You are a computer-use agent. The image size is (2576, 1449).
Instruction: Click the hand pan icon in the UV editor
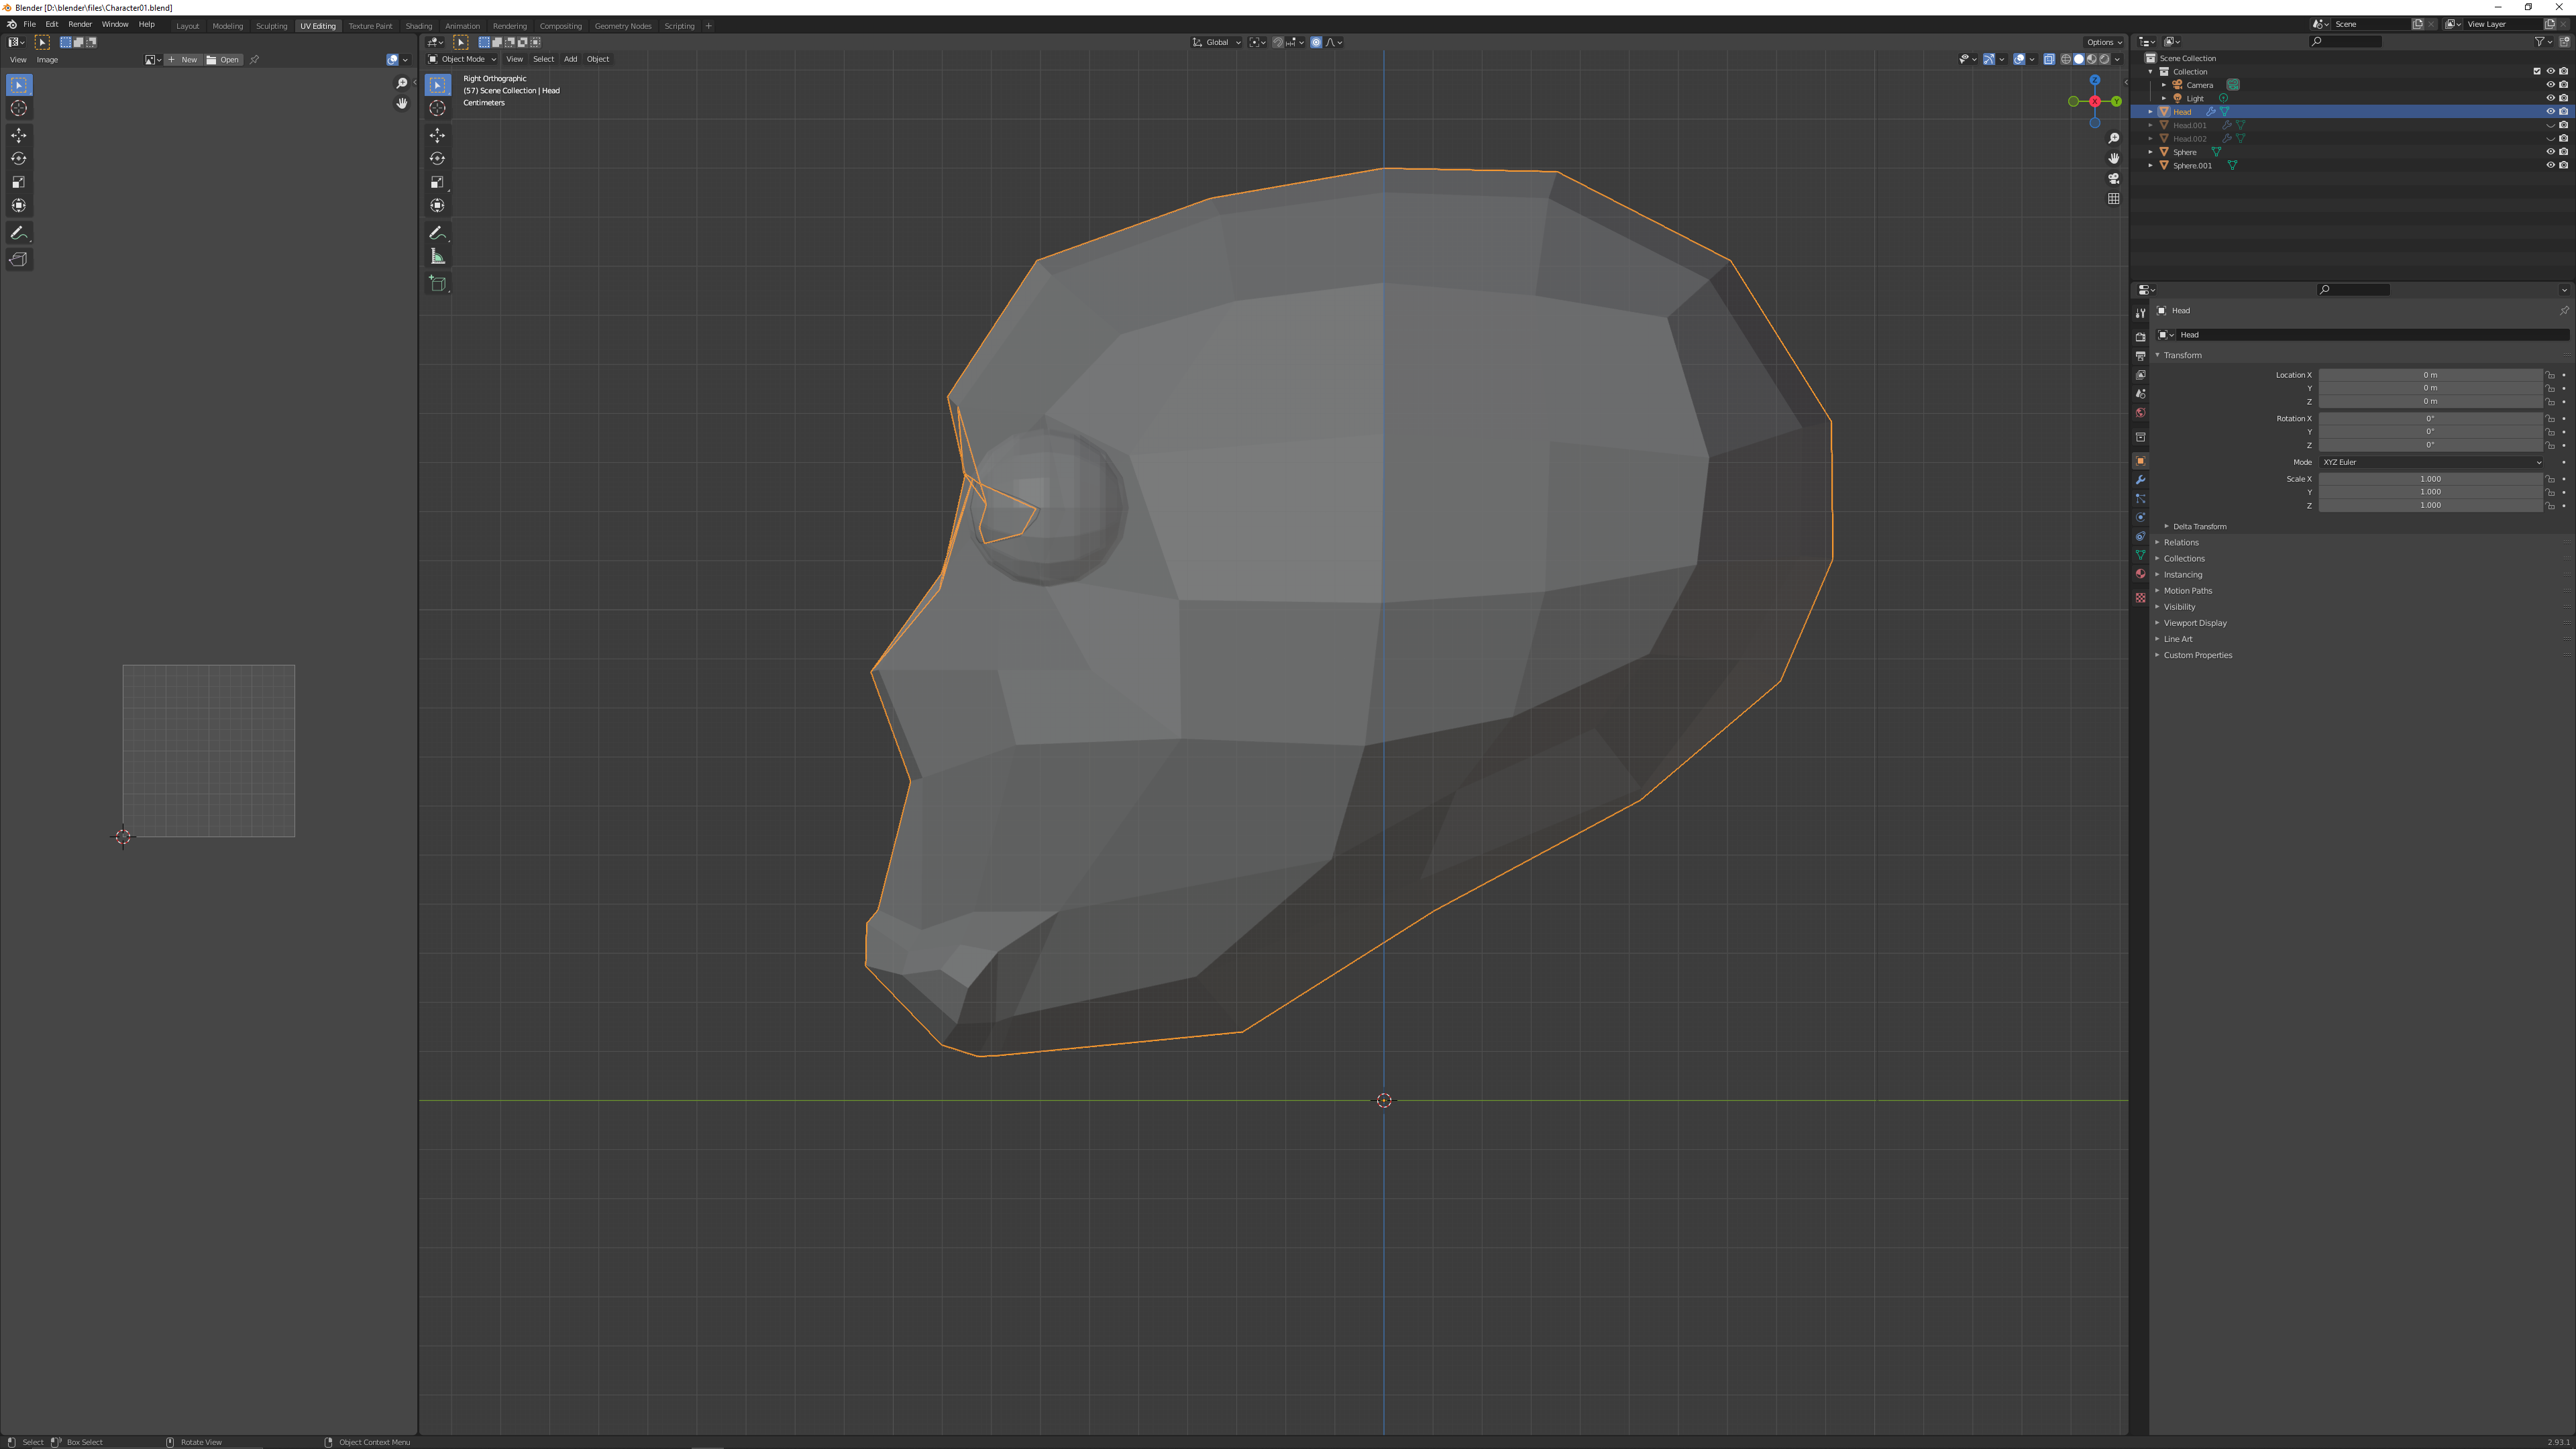[402, 103]
